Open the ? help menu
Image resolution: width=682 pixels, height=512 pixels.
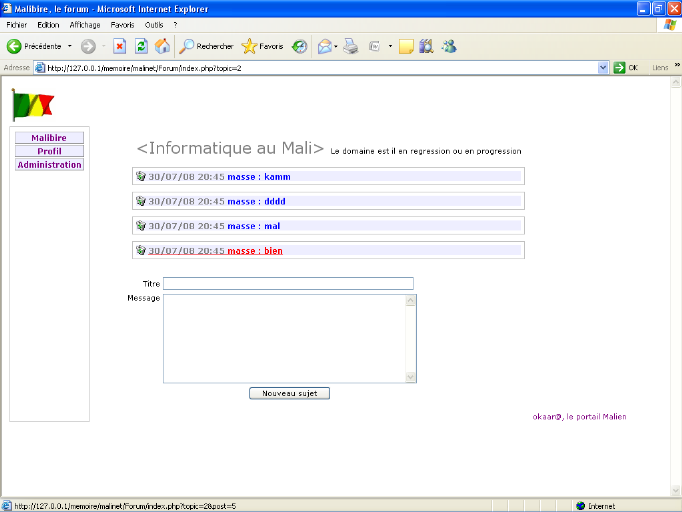click(175, 25)
